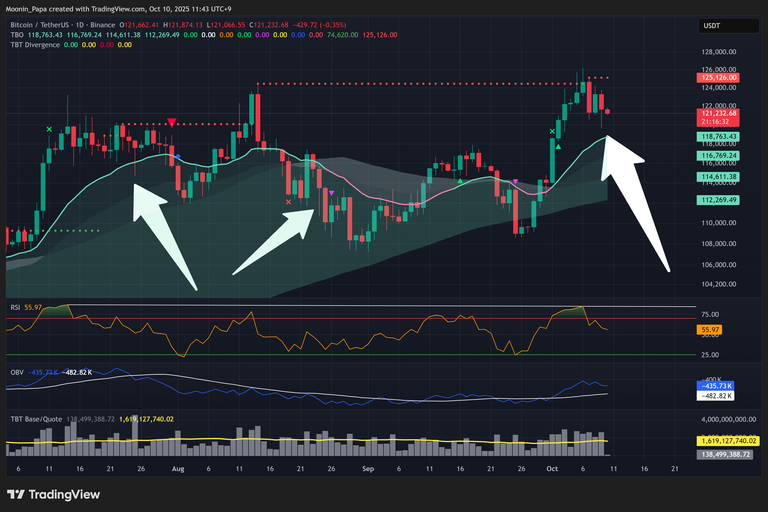Select the RSI indicator legend label
The height and width of the screenshot is (512, 768).
17,307
